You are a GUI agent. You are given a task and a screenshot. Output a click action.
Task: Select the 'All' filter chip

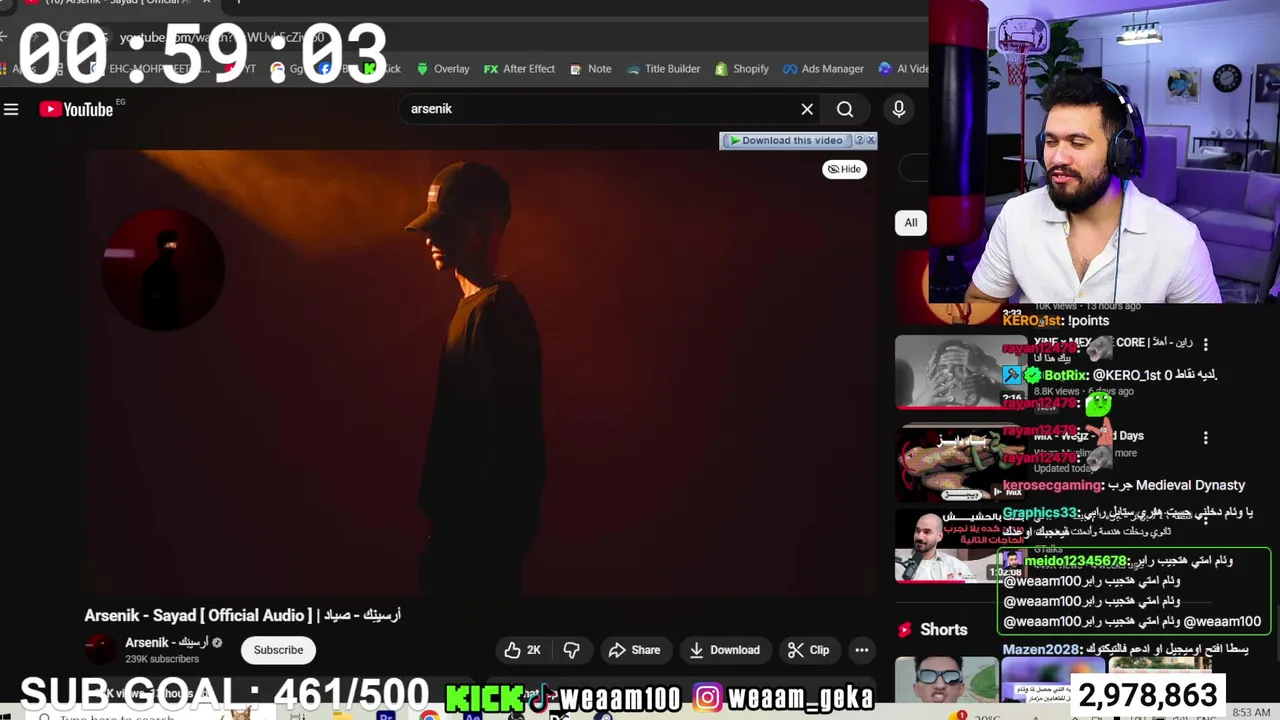click(x=910, y=223)
